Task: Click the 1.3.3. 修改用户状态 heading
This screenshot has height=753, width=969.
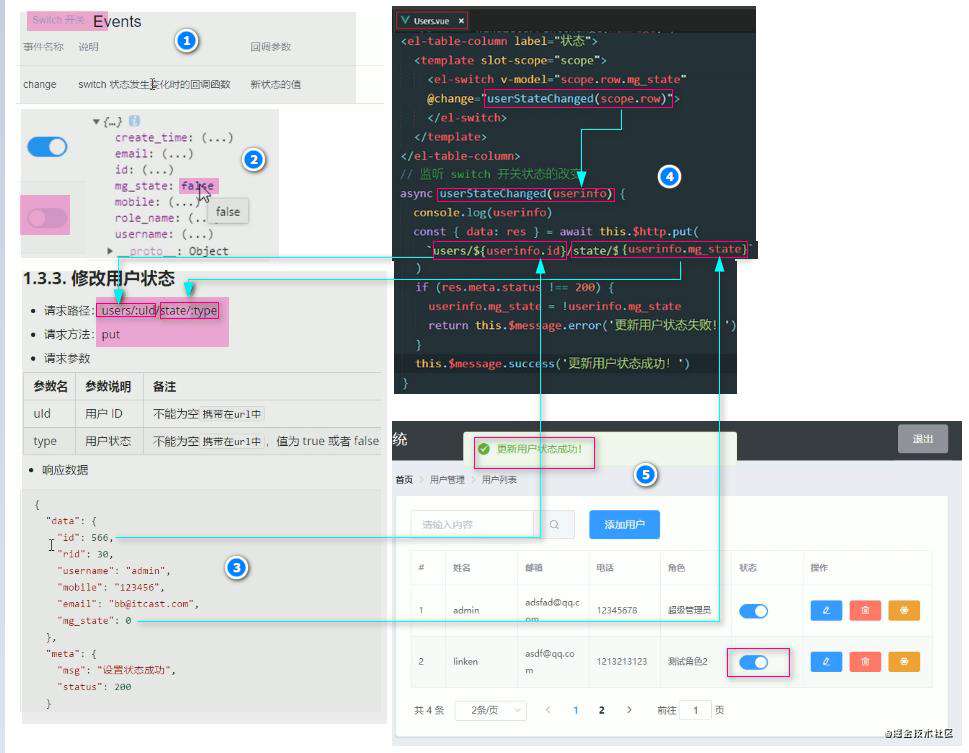Action: pyautogui.click(x=99, y=278)
